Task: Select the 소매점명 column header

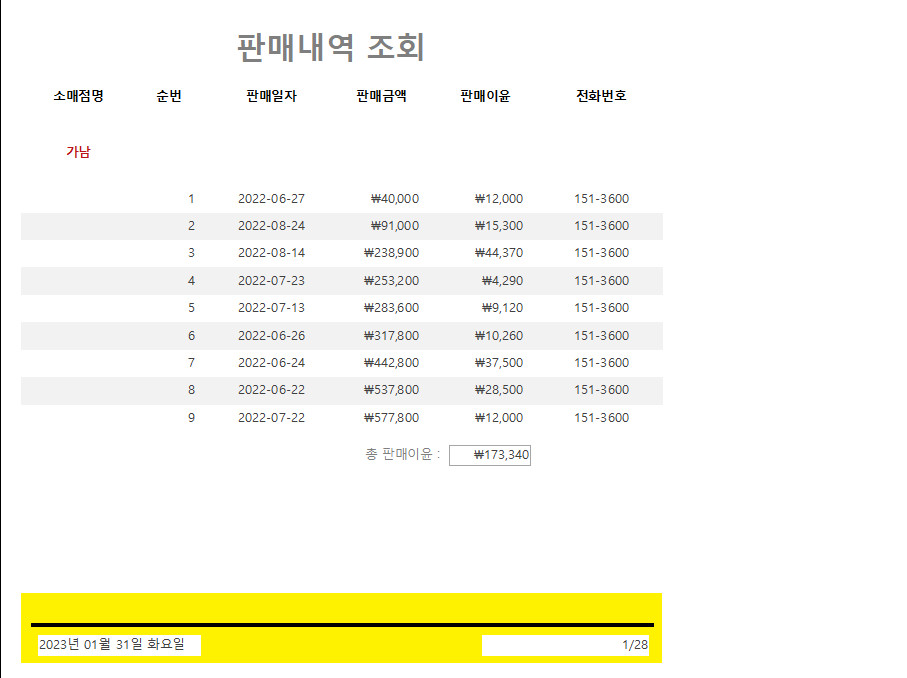Action: pyautogui.click(x=78, y=96)
